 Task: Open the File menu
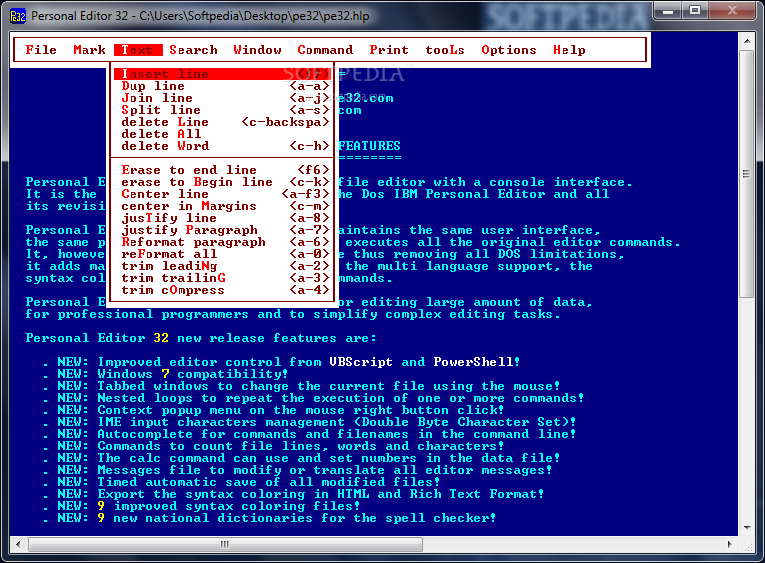[x=41, y=50]
